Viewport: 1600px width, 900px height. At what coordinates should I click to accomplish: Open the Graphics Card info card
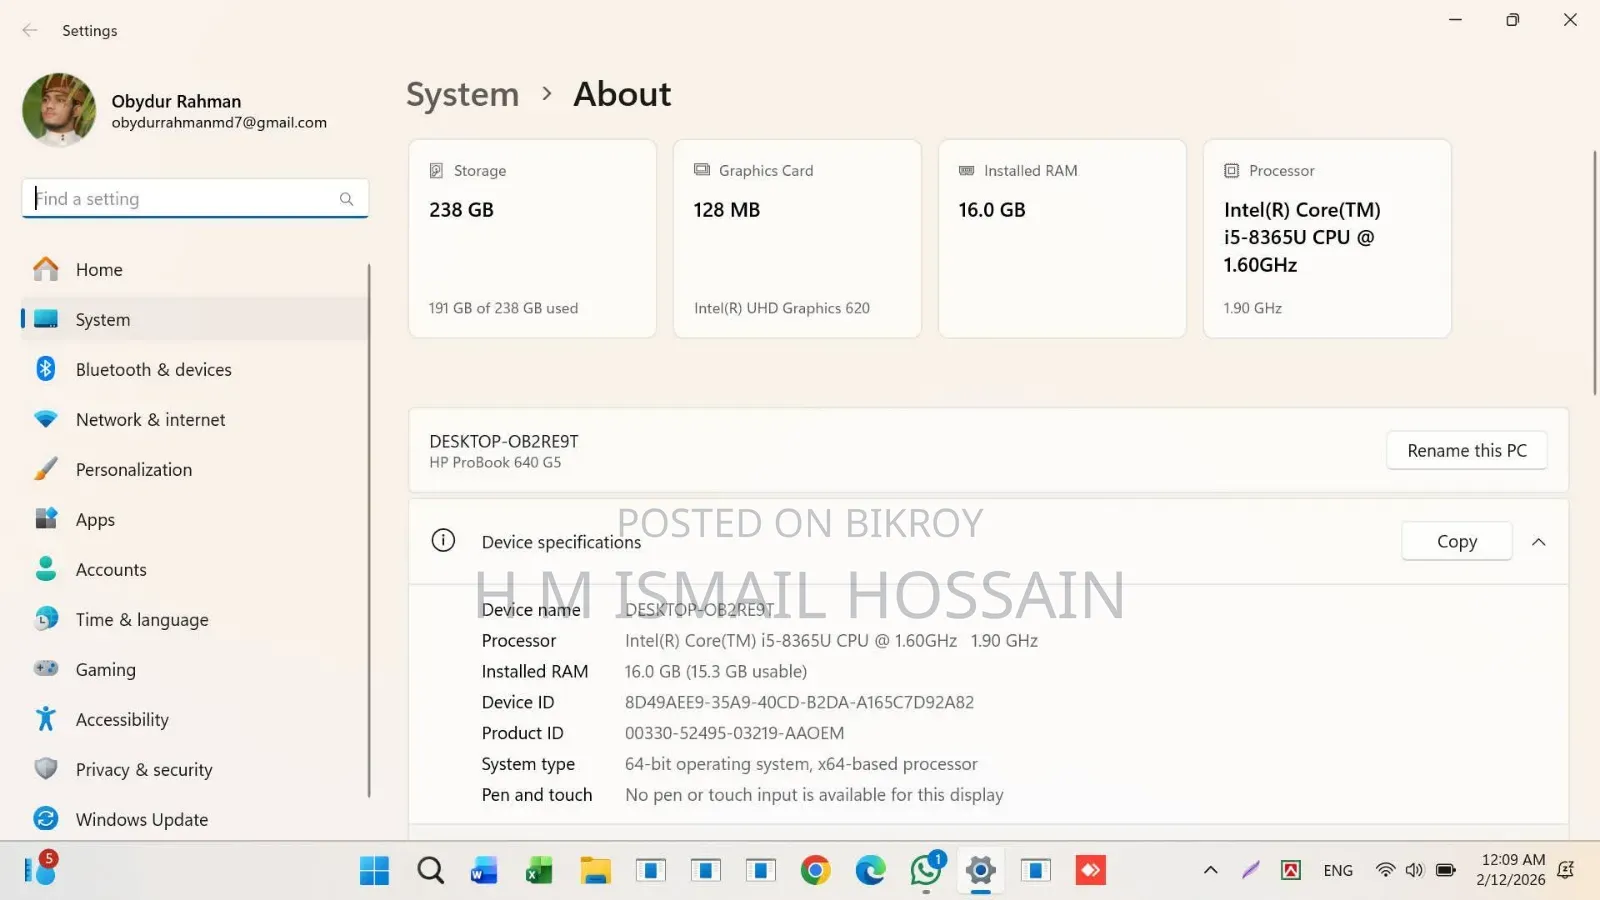[797, 238]
